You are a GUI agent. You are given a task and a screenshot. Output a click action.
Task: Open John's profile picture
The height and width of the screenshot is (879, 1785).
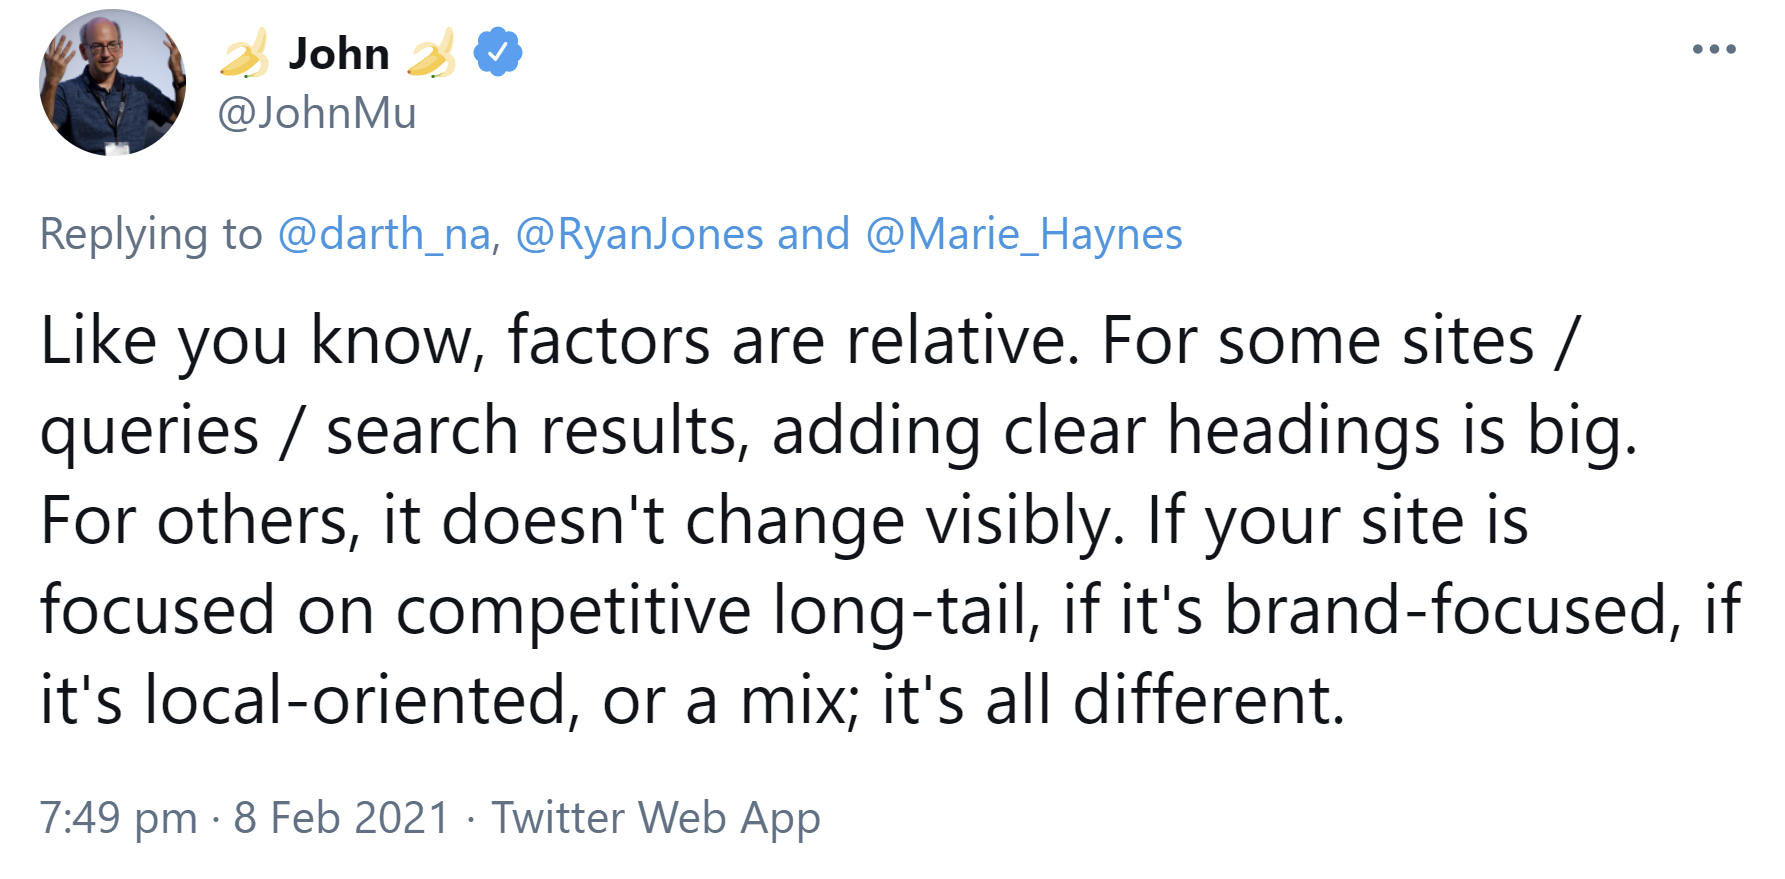[x=112, y=82]
